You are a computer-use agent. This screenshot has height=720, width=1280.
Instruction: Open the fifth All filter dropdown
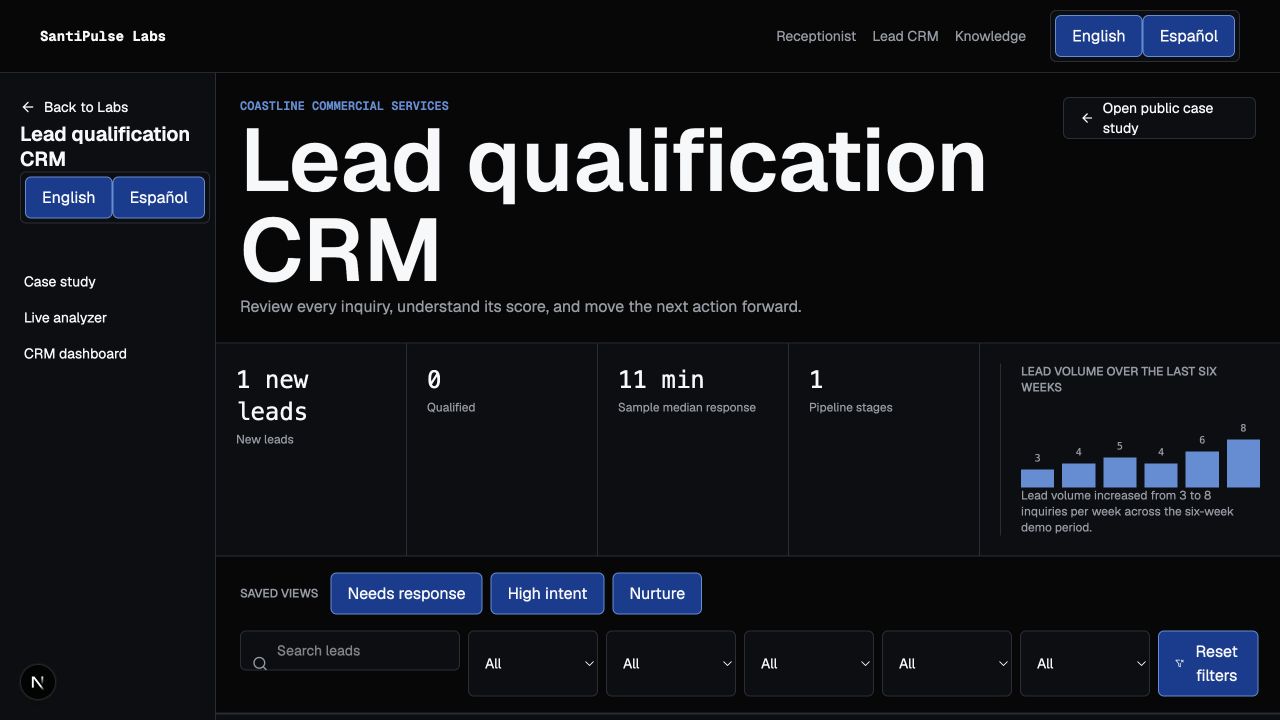click(1085, 663)
